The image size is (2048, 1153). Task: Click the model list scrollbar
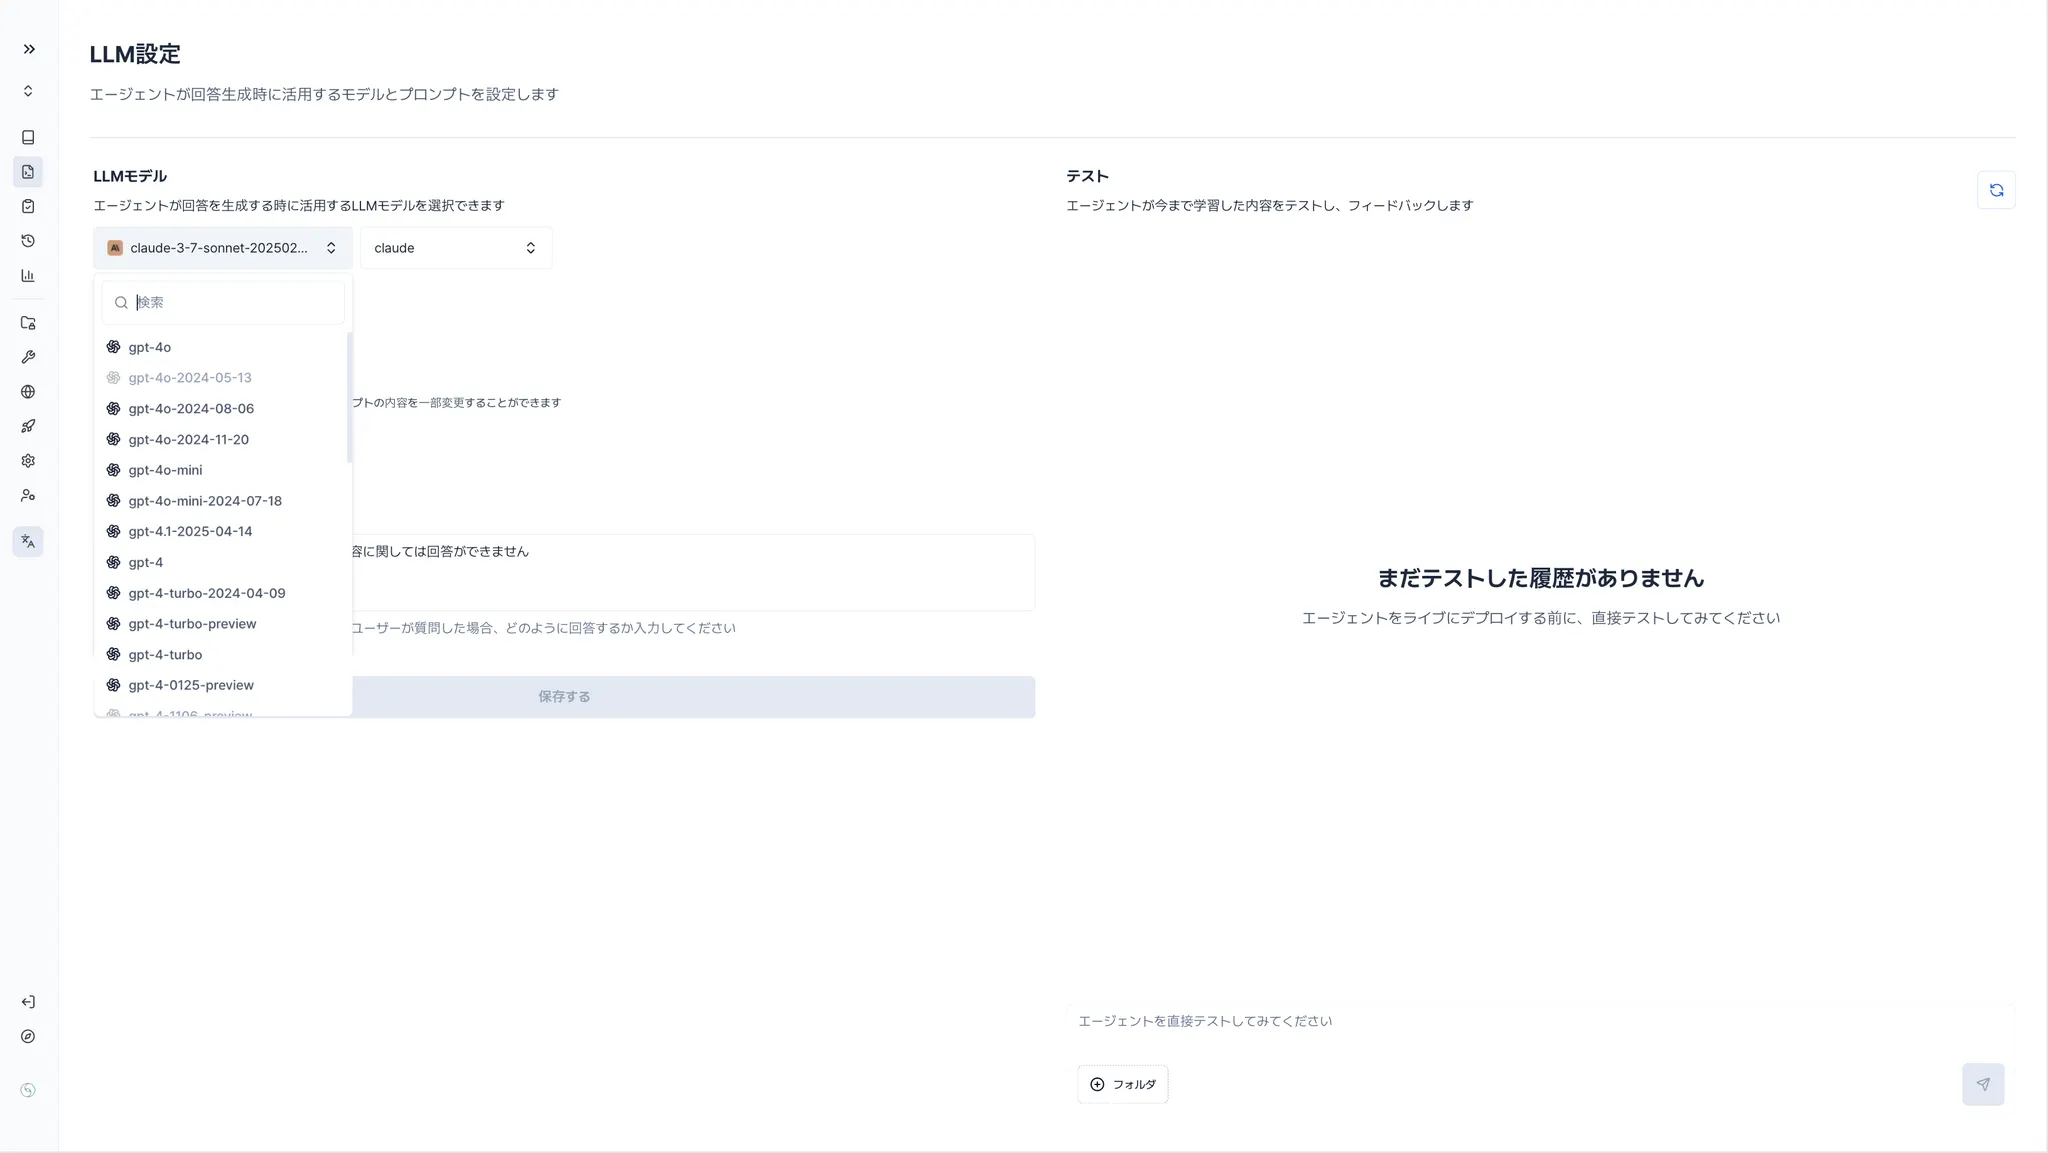coord(349,398)
